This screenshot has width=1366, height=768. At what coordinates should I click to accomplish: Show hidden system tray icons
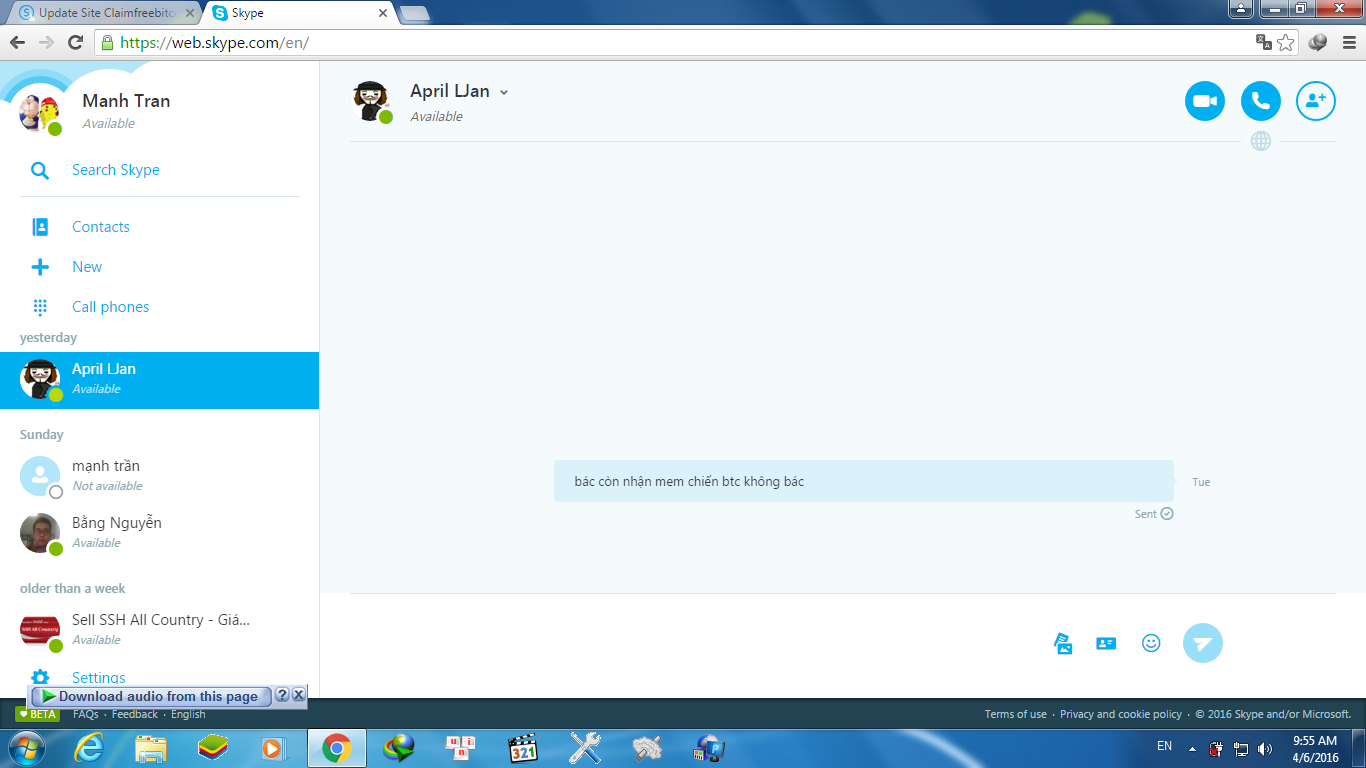(1192, 748)
